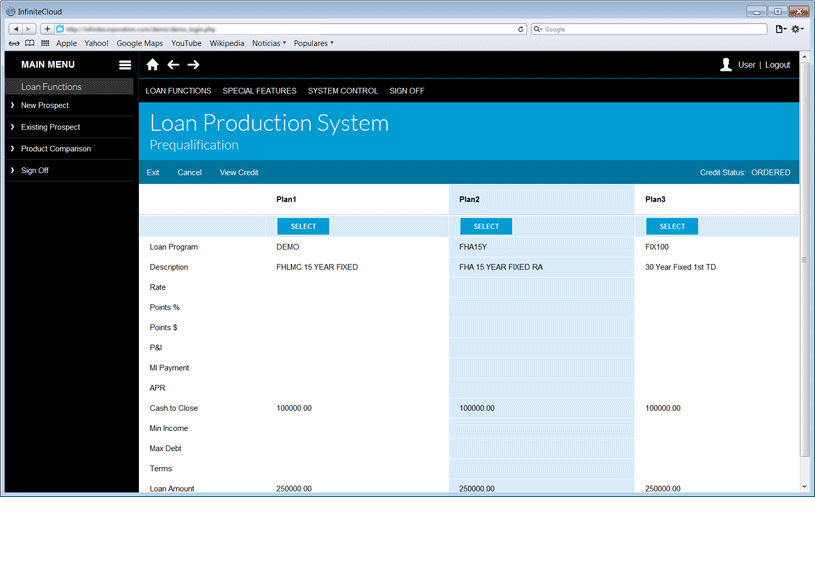Click the hamburger menu icon beside Main Menu

[x=125, y=65]
